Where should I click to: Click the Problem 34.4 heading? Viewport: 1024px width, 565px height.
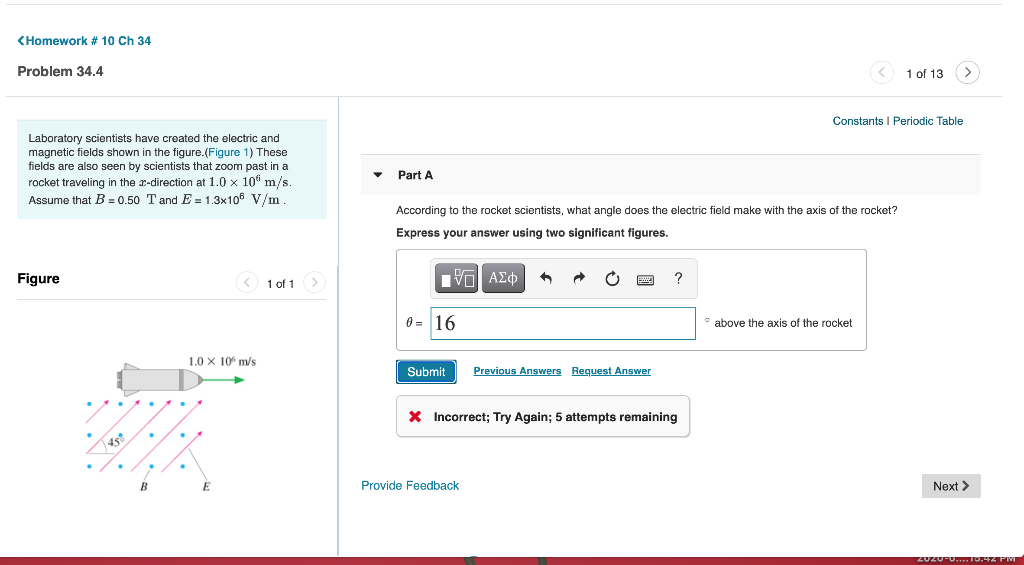60,72
